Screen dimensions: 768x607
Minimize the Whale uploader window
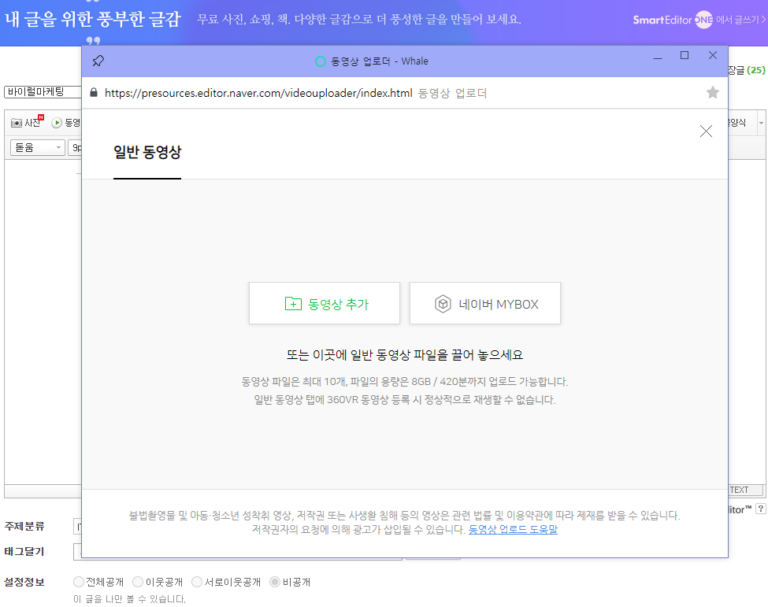point(658,56)
